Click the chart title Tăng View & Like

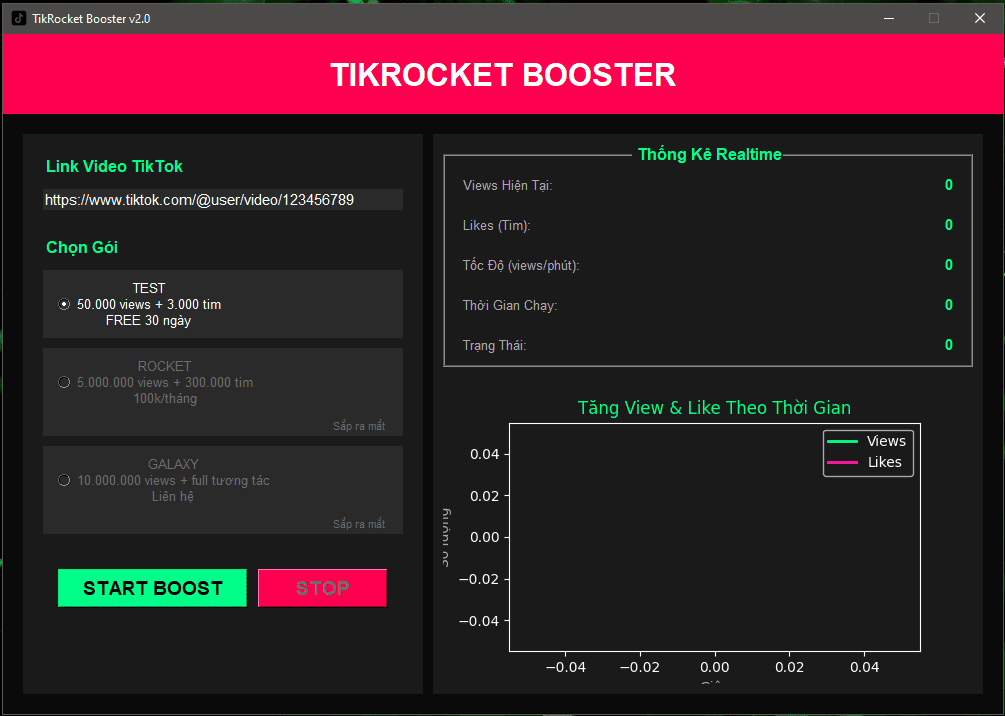pos(714,407)
